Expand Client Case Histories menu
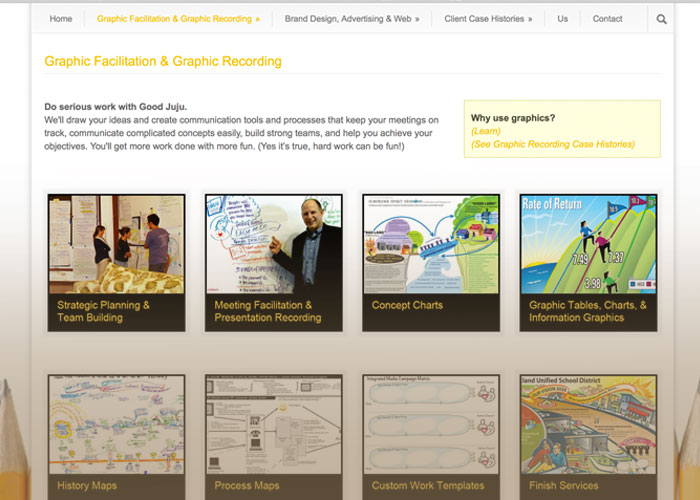700x500 pixels. pyautogui.click(x=488, y=19)
